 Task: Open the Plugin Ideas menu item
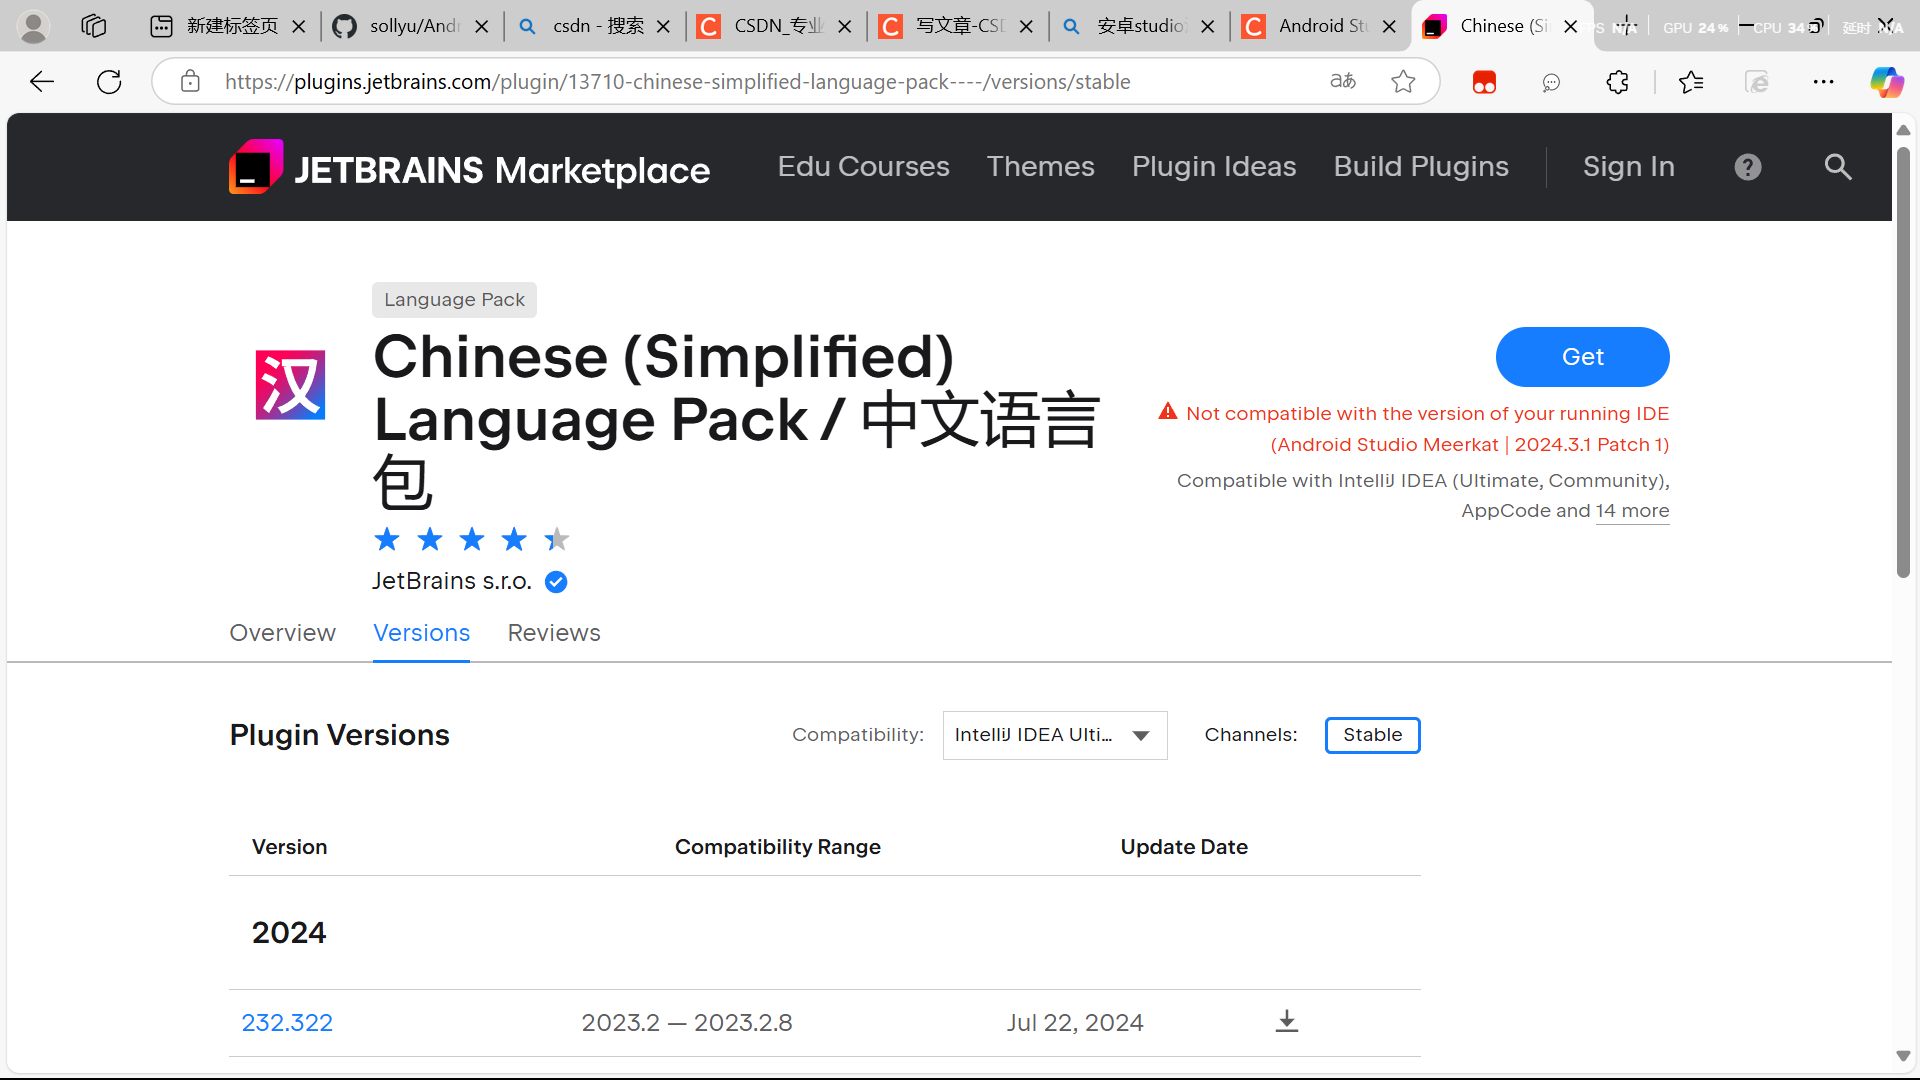click(1213, 166)
